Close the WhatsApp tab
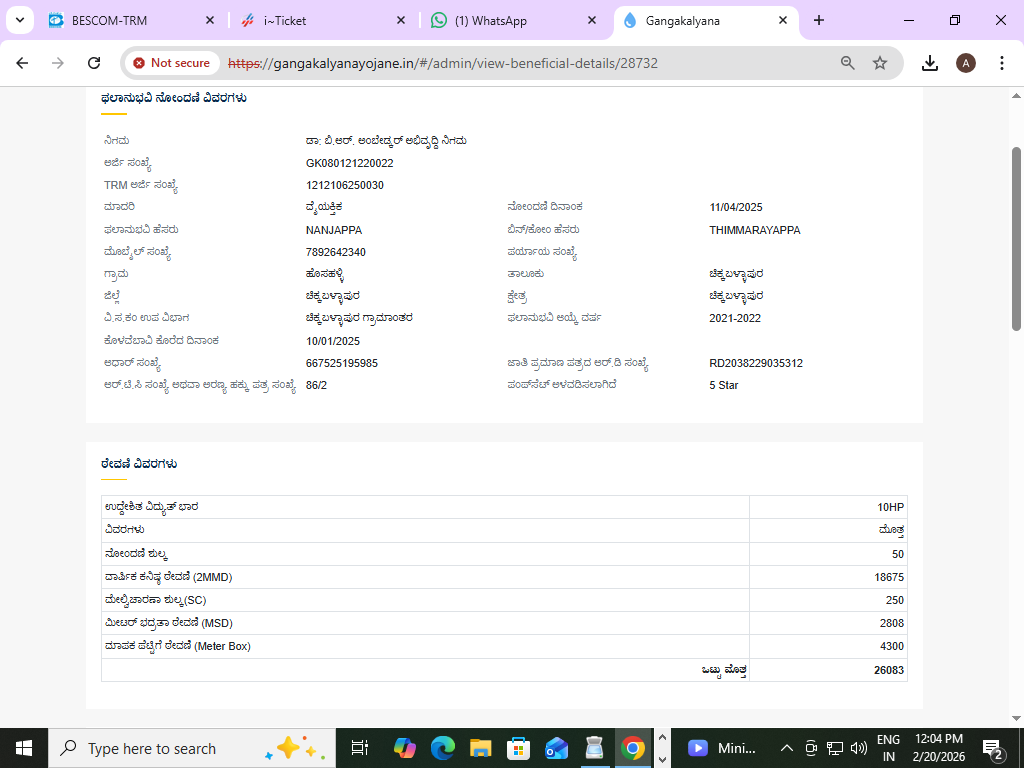 click(592, 21)
